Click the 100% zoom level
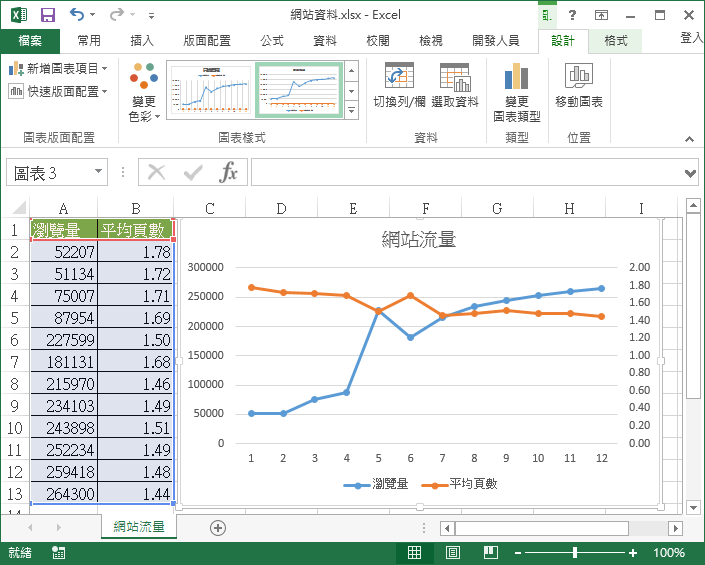This screenshot has height=565, width=705. pyautogui.click(x=669, y=552)
